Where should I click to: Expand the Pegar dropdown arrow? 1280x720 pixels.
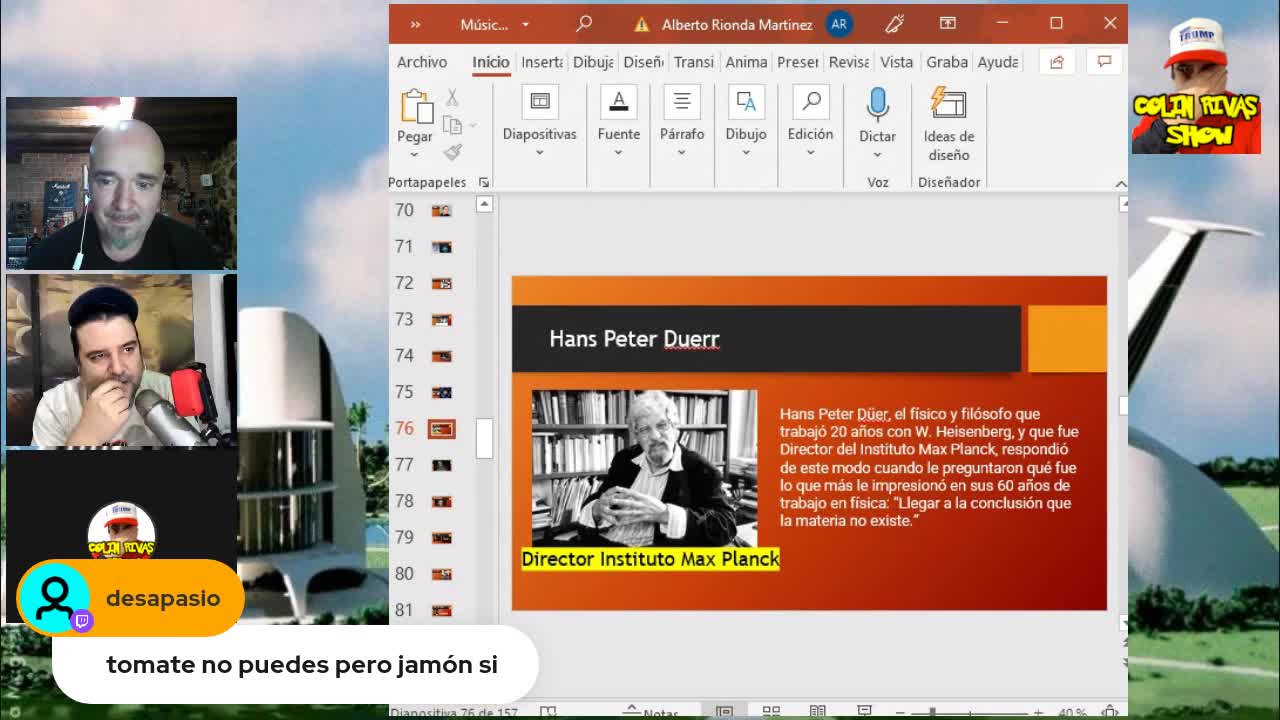click(414, 155)
